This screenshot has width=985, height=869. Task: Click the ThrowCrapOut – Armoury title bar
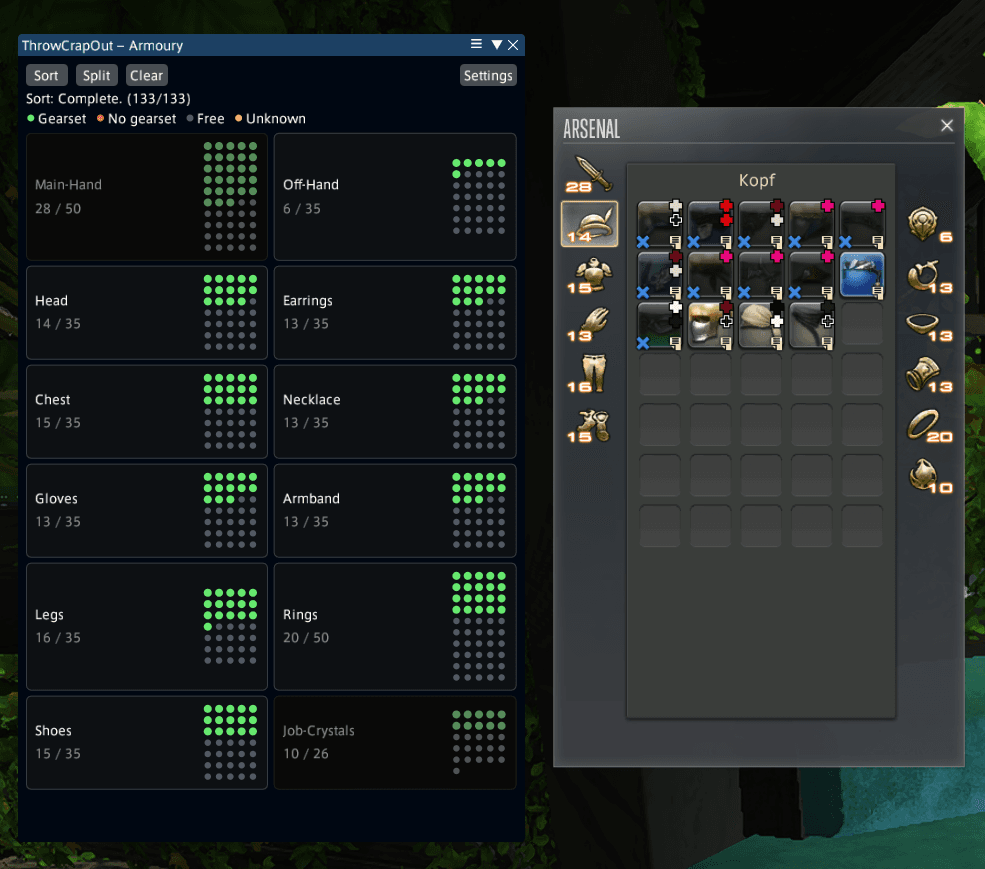click(271, 45)
